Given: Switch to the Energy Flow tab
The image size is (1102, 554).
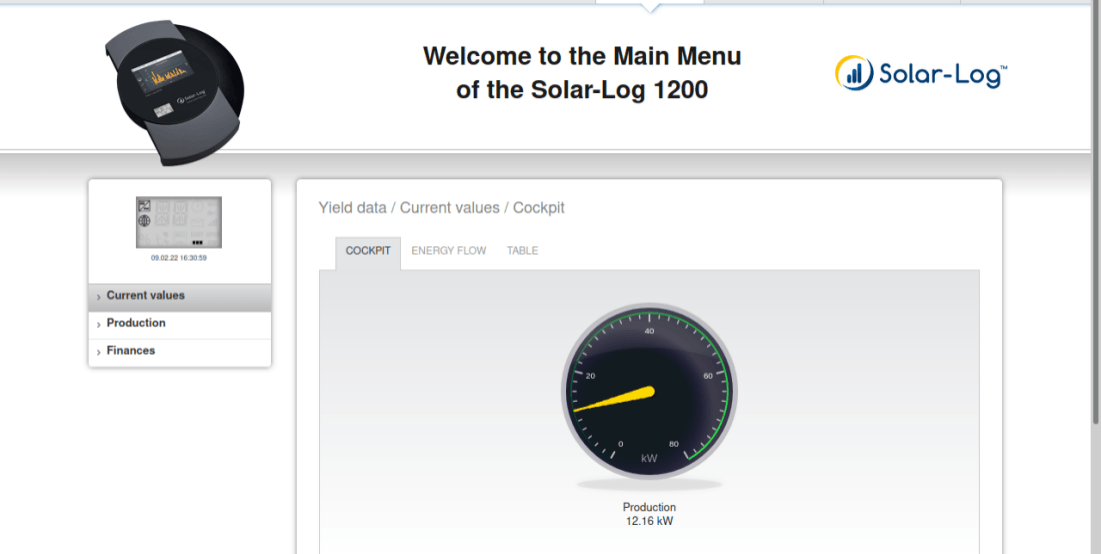Looking at the screenshot, I should [449, 251].
